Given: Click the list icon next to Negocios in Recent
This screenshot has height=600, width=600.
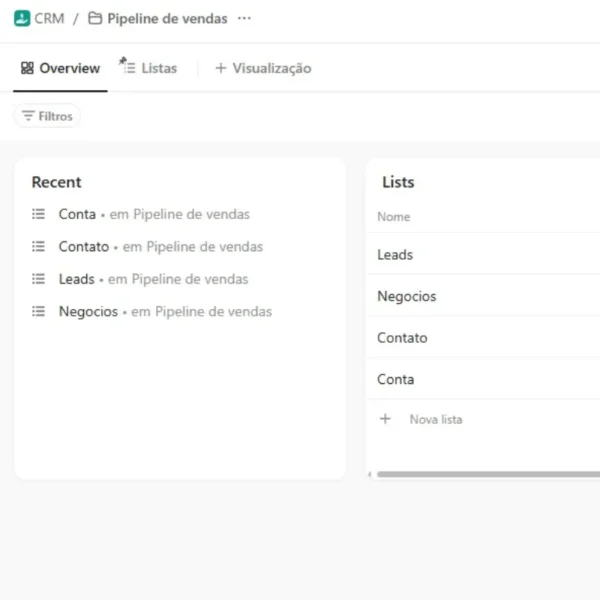Looking at the screenshot, I should pos(39,311).
